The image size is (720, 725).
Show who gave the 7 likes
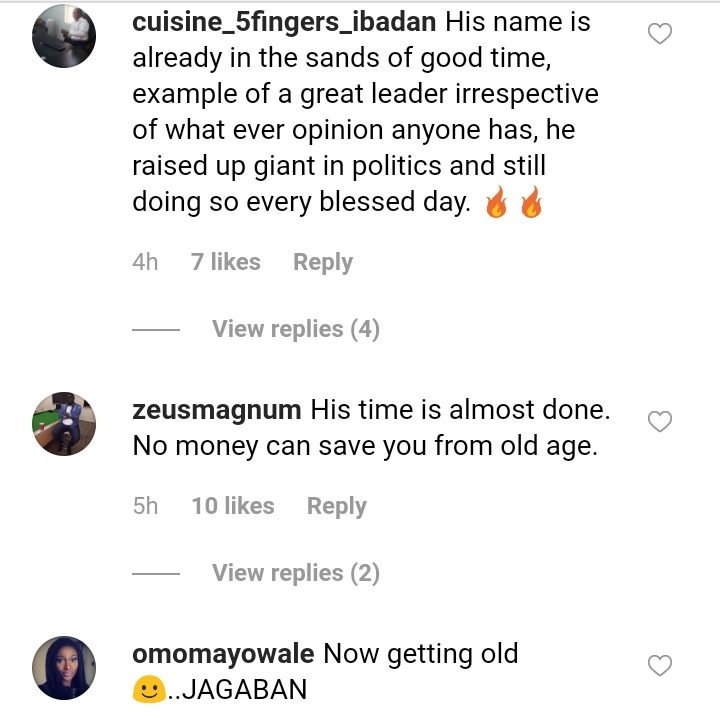point(225,262)
